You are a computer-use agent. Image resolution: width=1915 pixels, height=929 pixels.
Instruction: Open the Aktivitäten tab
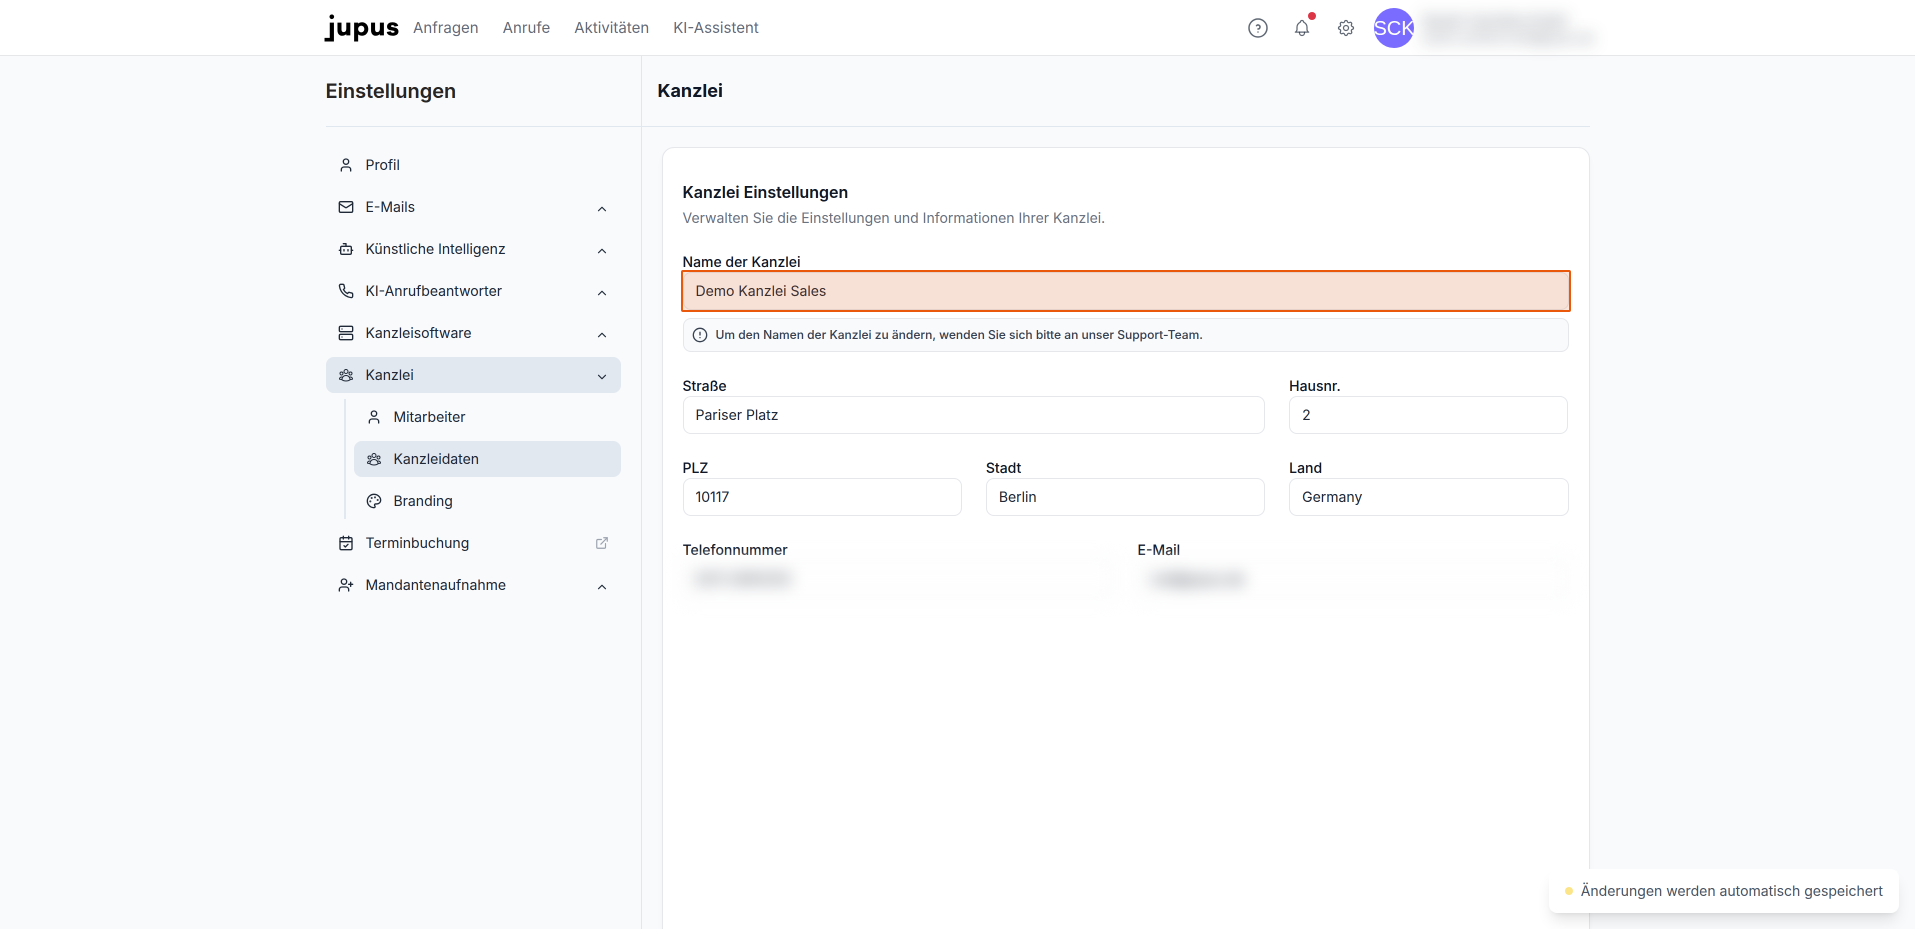(611, 28)
